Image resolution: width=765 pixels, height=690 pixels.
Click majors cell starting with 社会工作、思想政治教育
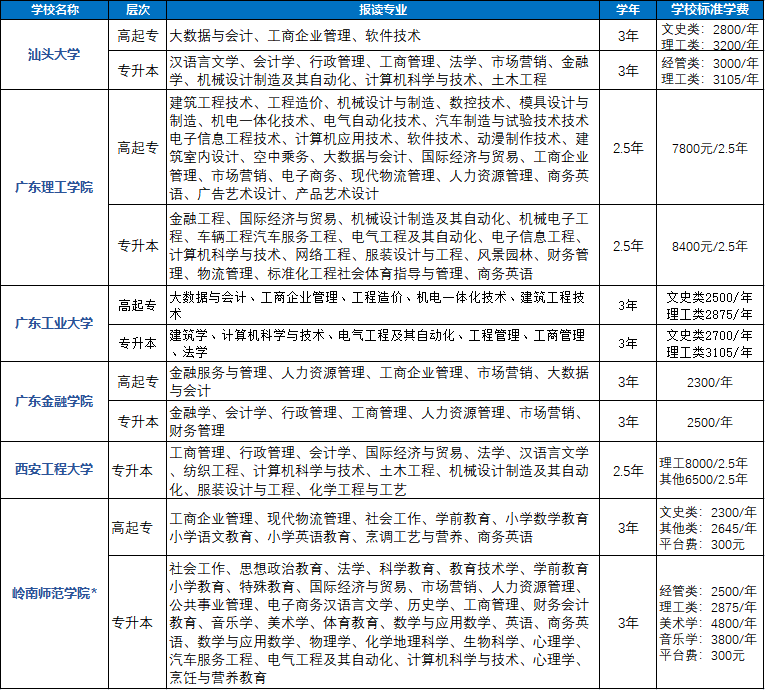tap(383, 622)
